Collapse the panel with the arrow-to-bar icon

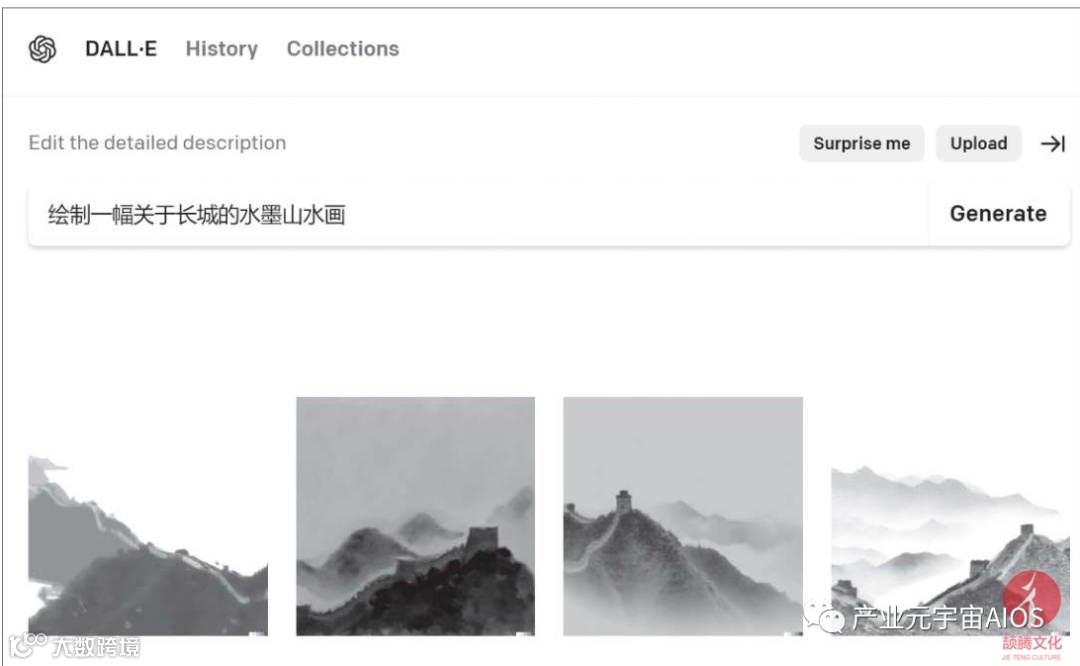1052,143
